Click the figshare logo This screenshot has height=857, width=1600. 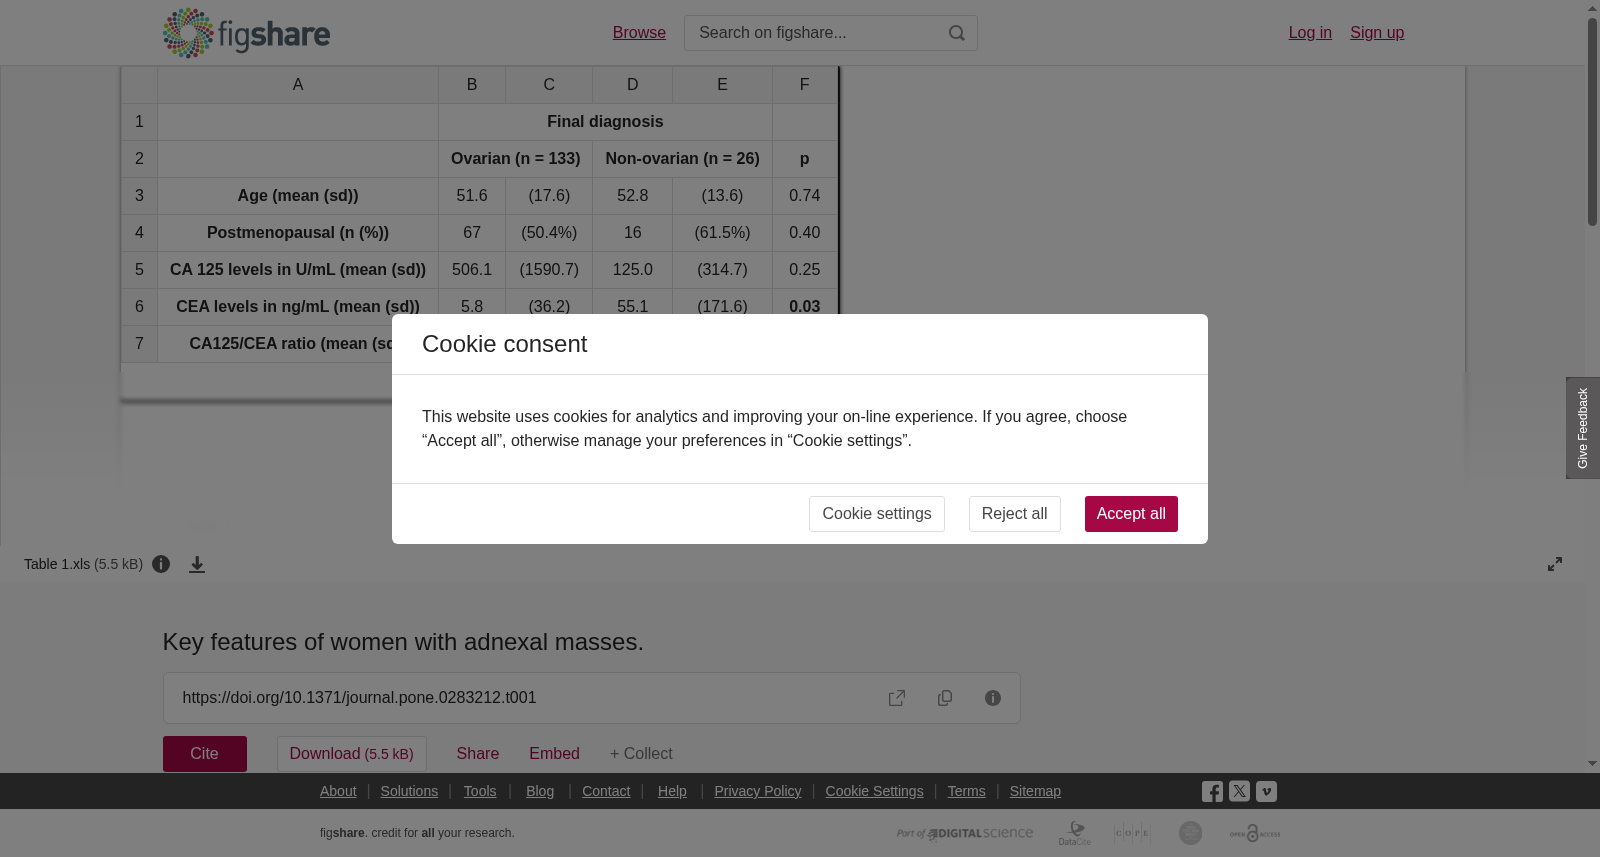coord(246,33)
